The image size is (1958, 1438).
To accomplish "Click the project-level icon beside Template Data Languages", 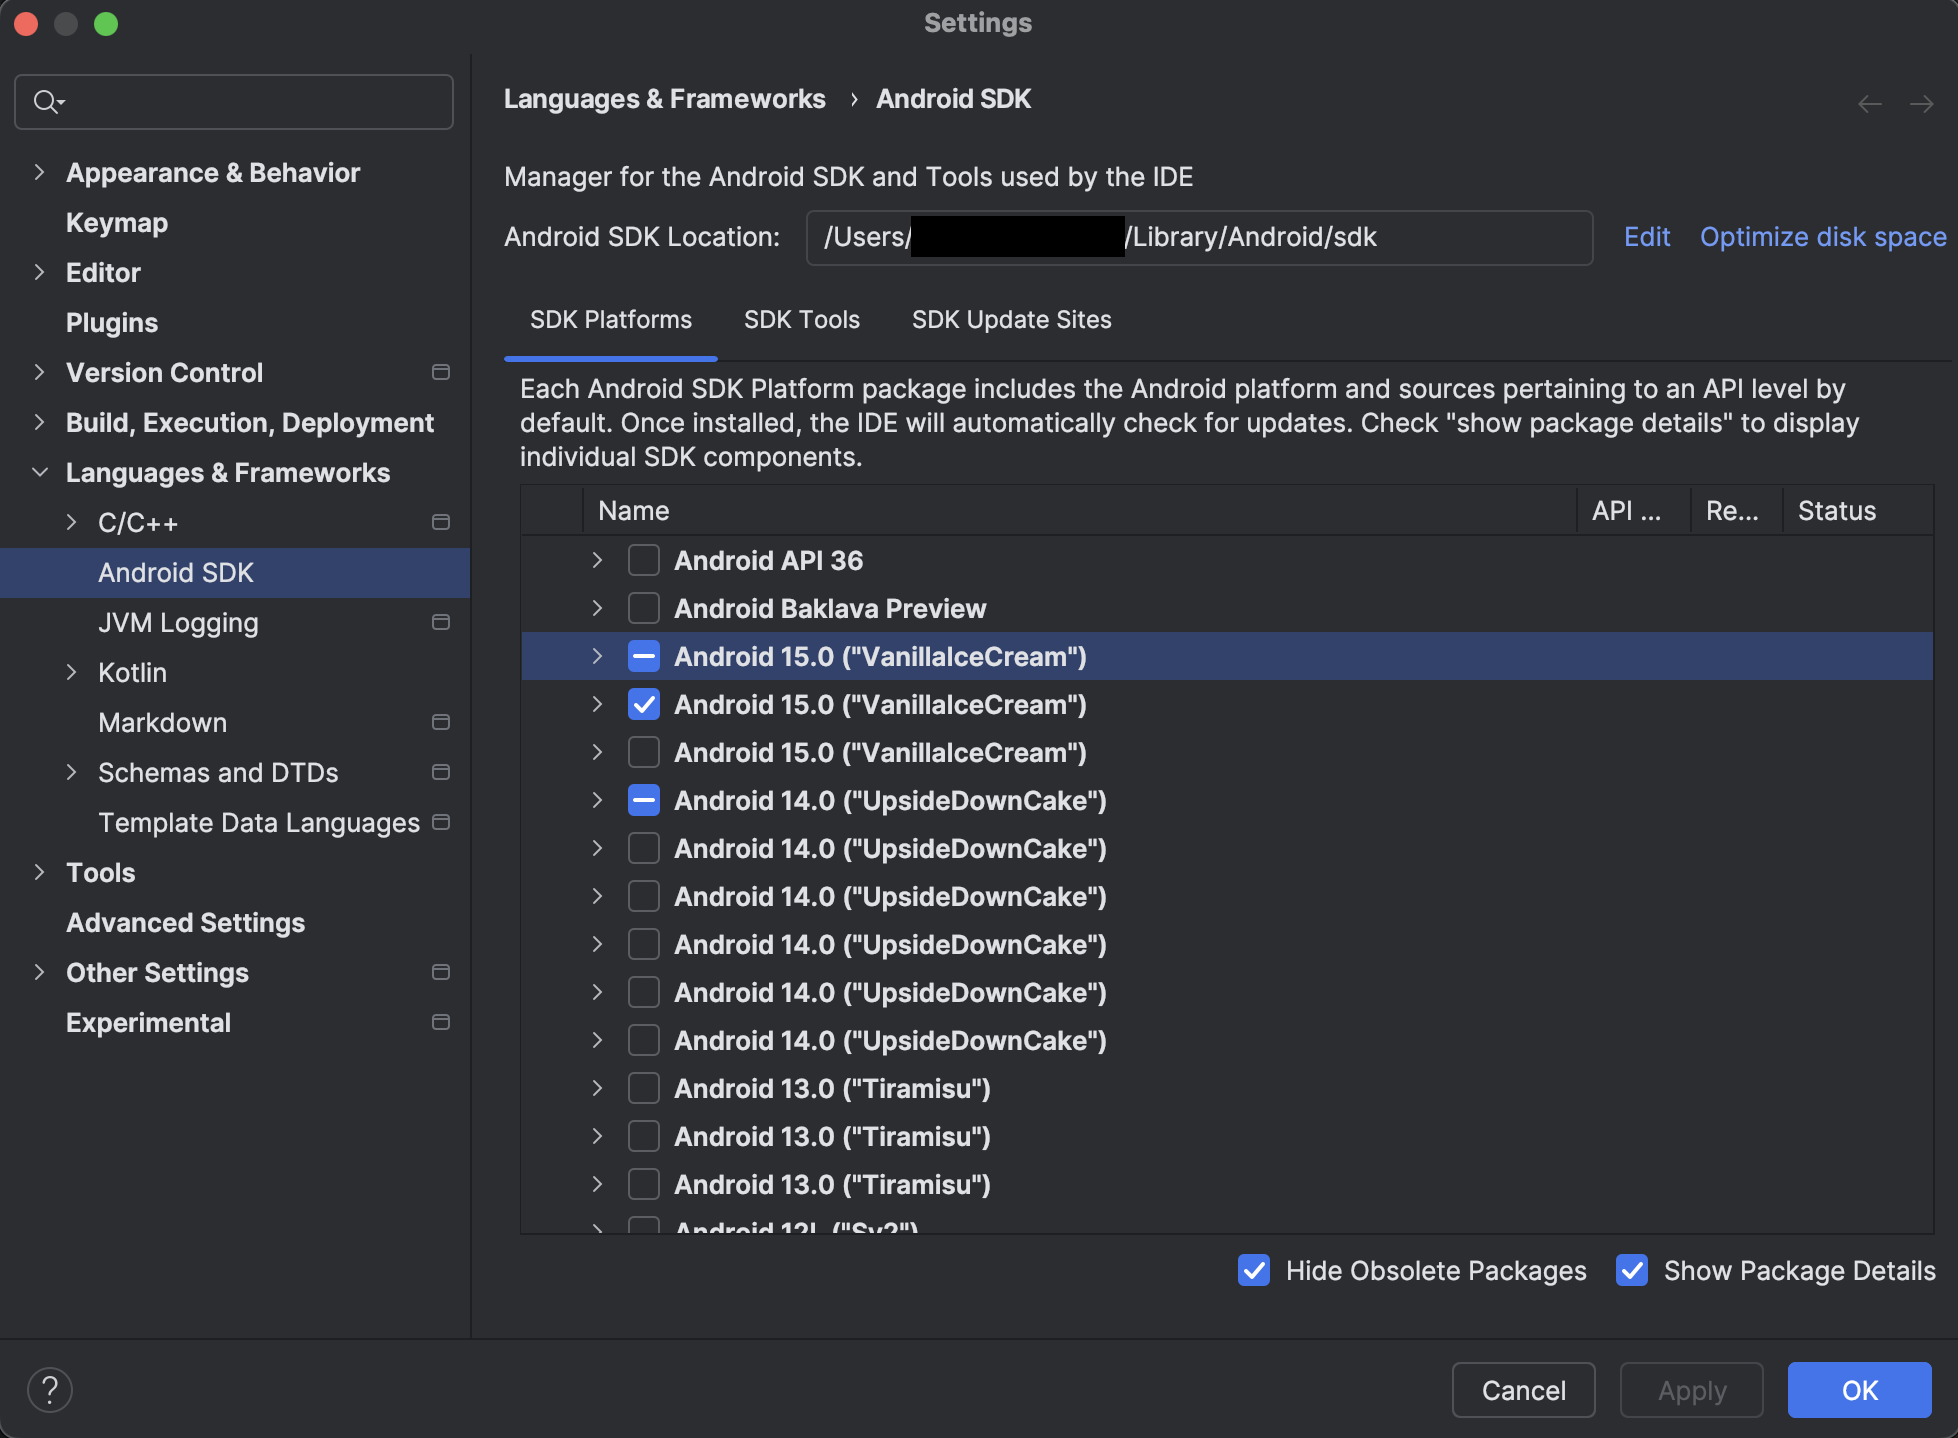I will (440, 822).
